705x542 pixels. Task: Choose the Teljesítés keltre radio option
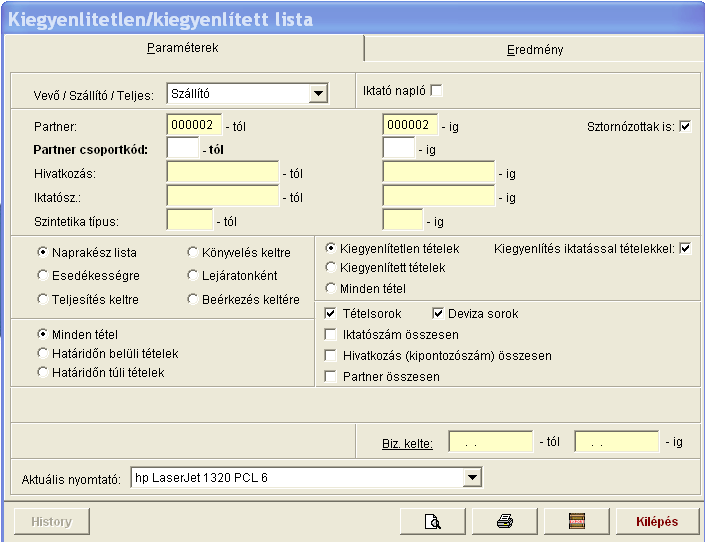[x=43, y=299]
